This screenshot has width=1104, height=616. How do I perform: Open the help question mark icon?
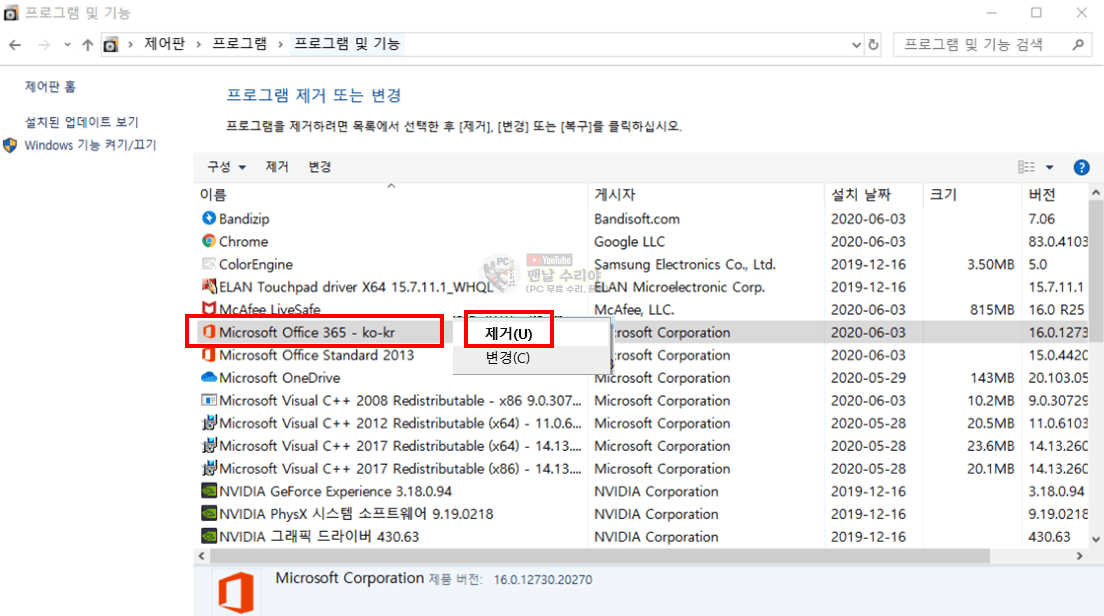coord(1081,168)
